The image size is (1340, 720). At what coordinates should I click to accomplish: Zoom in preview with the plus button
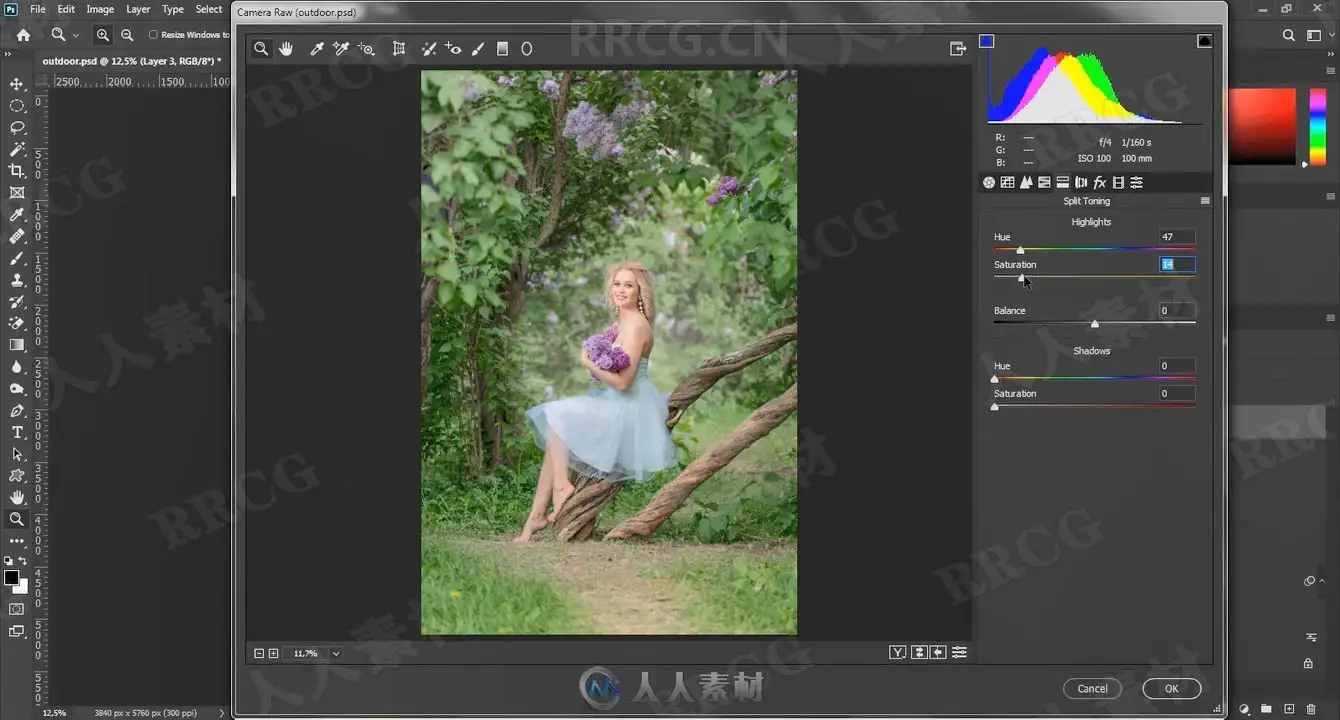tap(273, 653)
